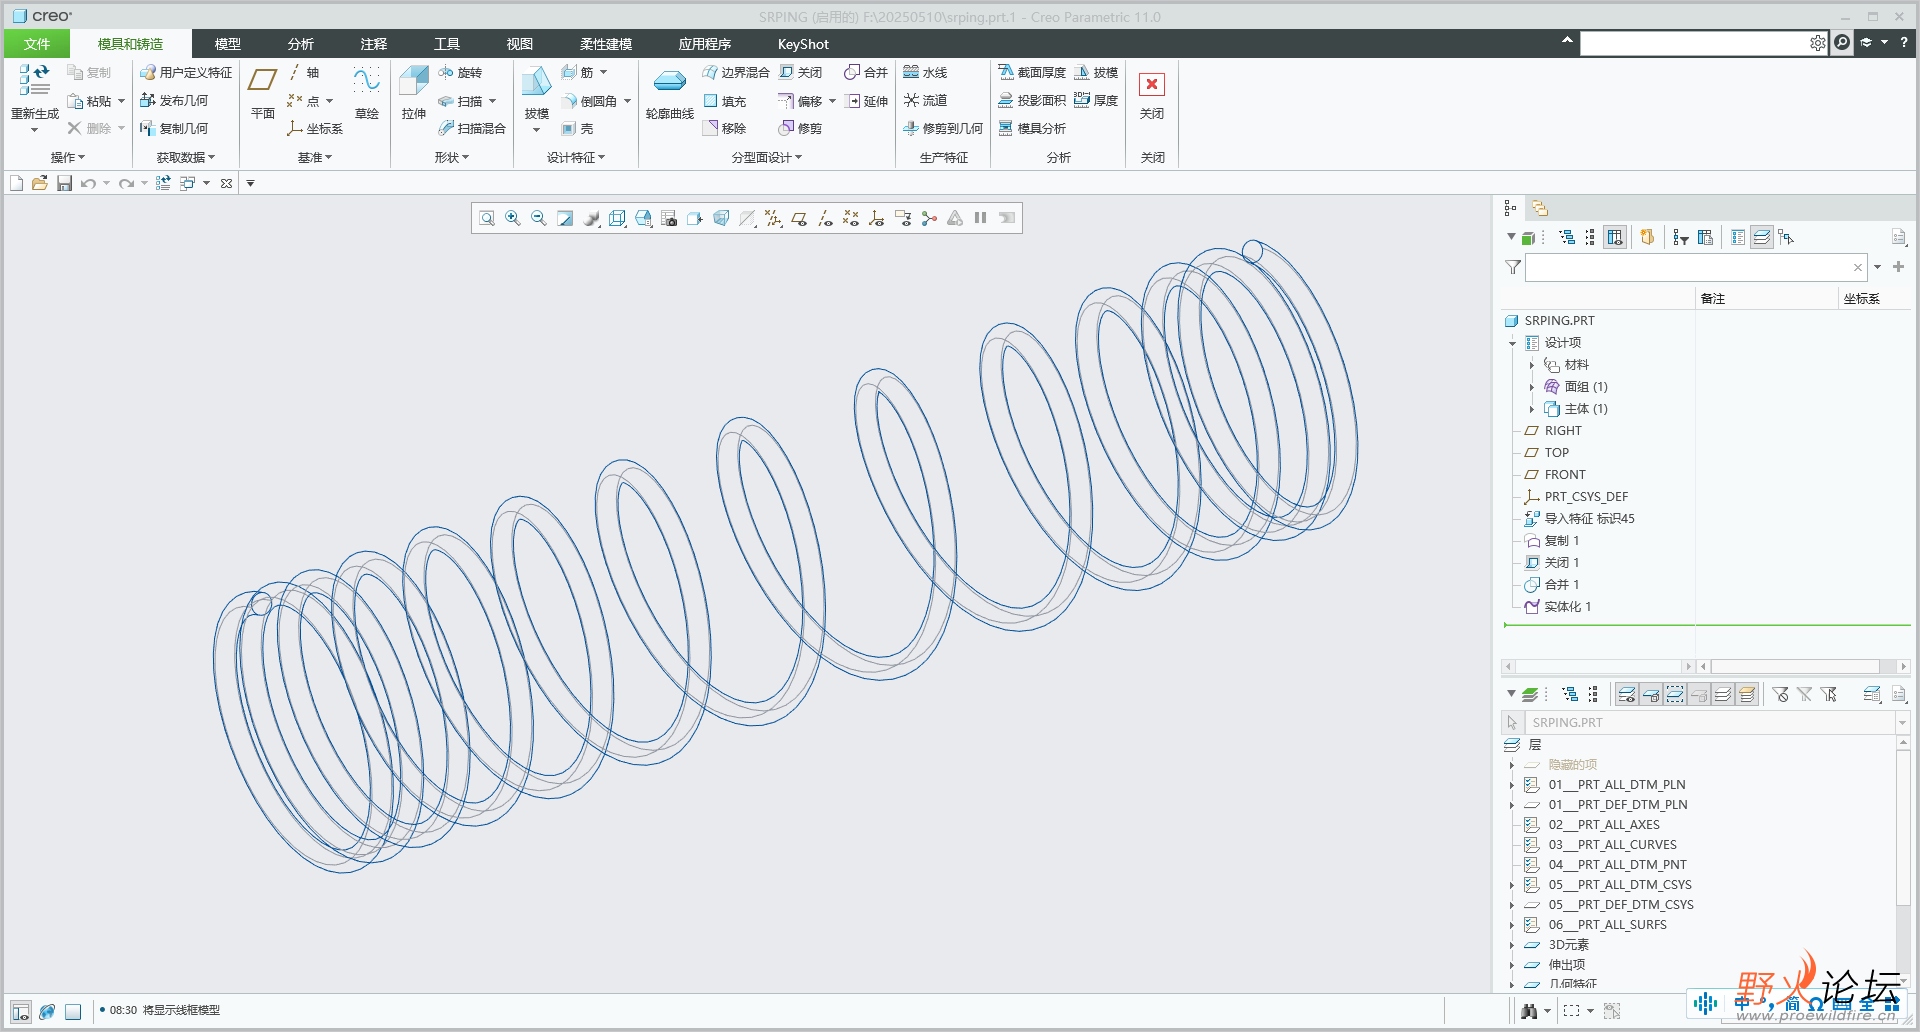
Task: Expand layer 01__PRT_ALL_DTM_PLN
Action: (1512, 785)
